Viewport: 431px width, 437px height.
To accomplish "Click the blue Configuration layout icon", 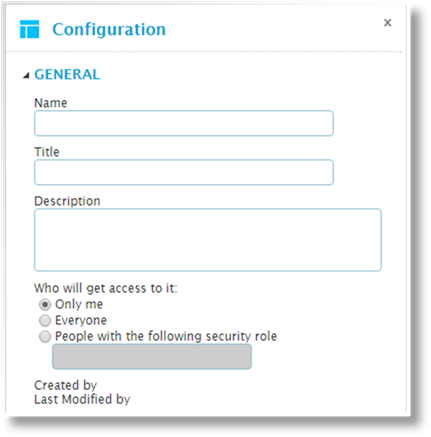I will click(x=29, y=29).
